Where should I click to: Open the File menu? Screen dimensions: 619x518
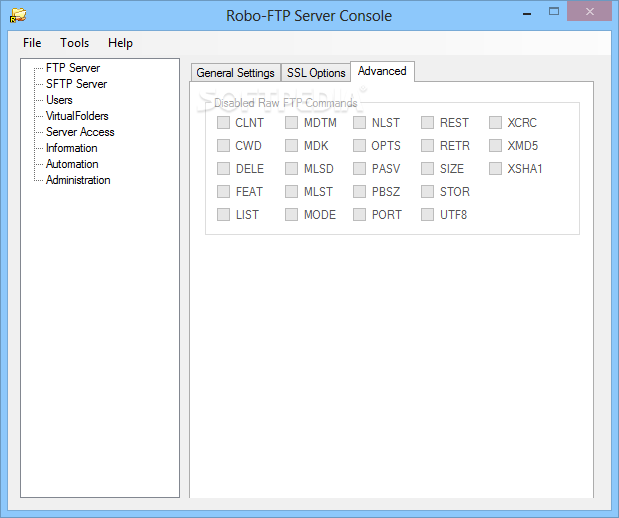[32, 43]
